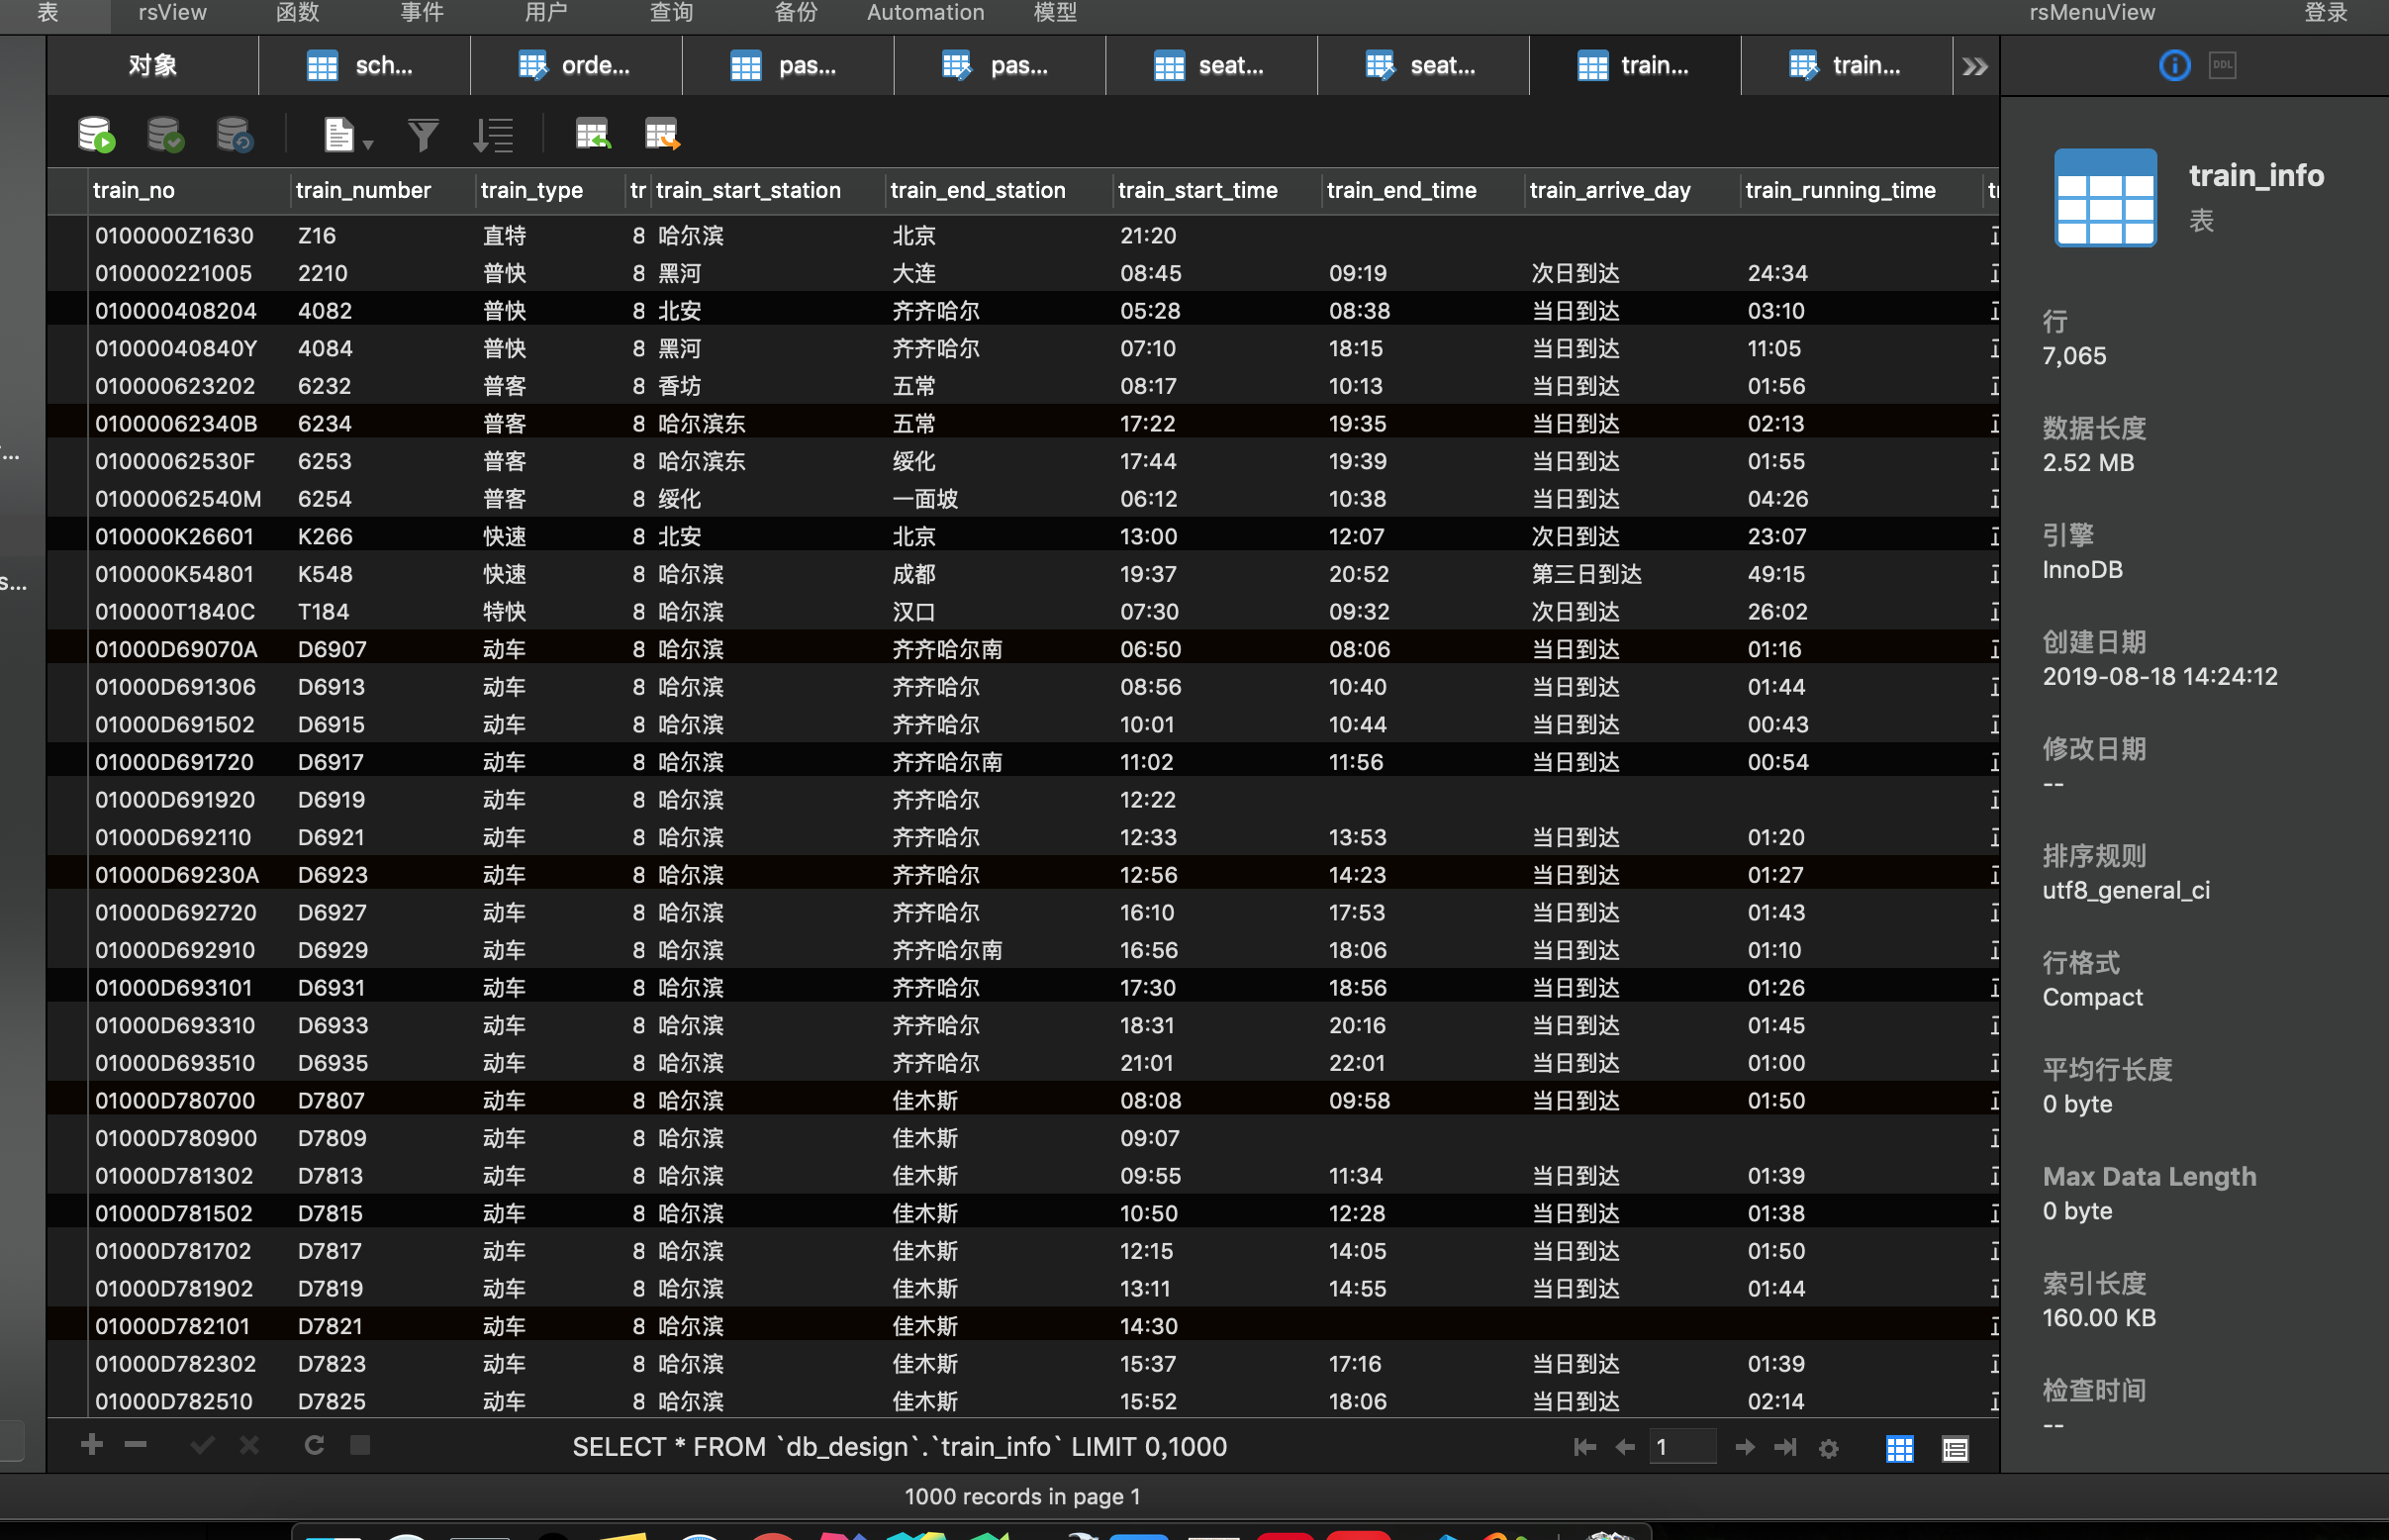
Task: Switch to the second train... tab
Action: pos(1847,66)
